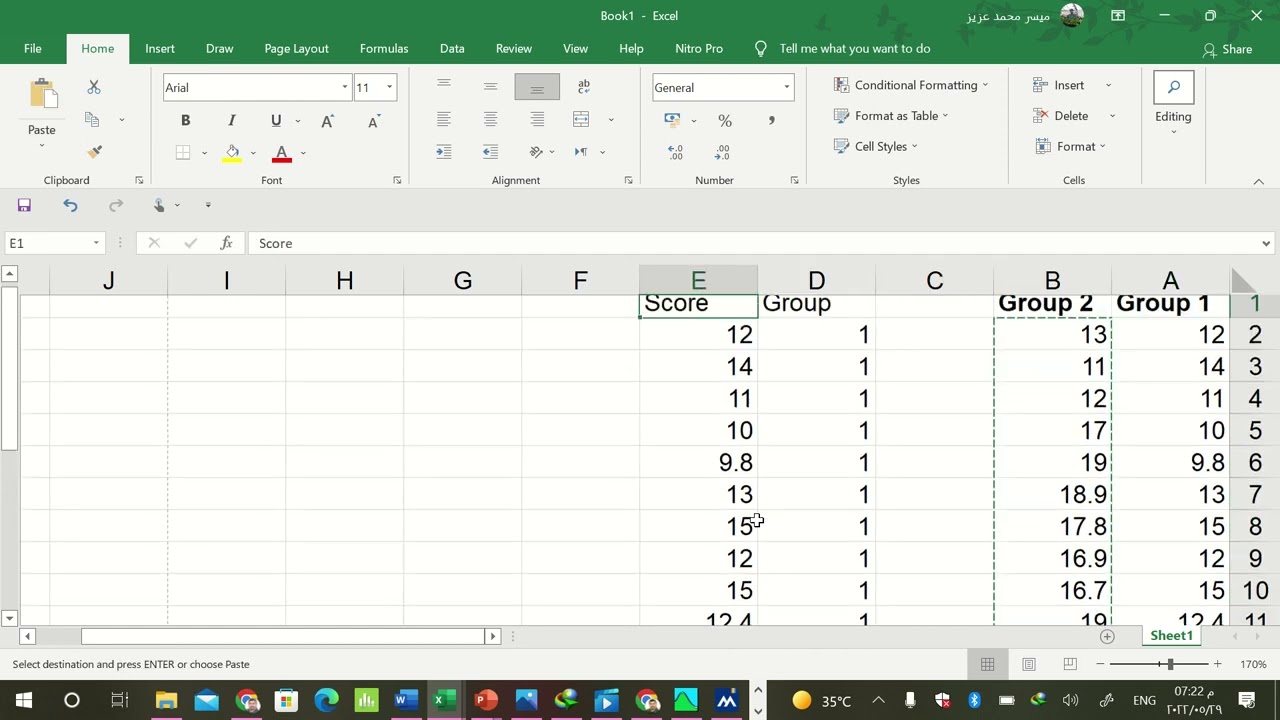Increase font size with the large A button
The height and width of the screenshot is (720, 1280).
pos(327,121)
